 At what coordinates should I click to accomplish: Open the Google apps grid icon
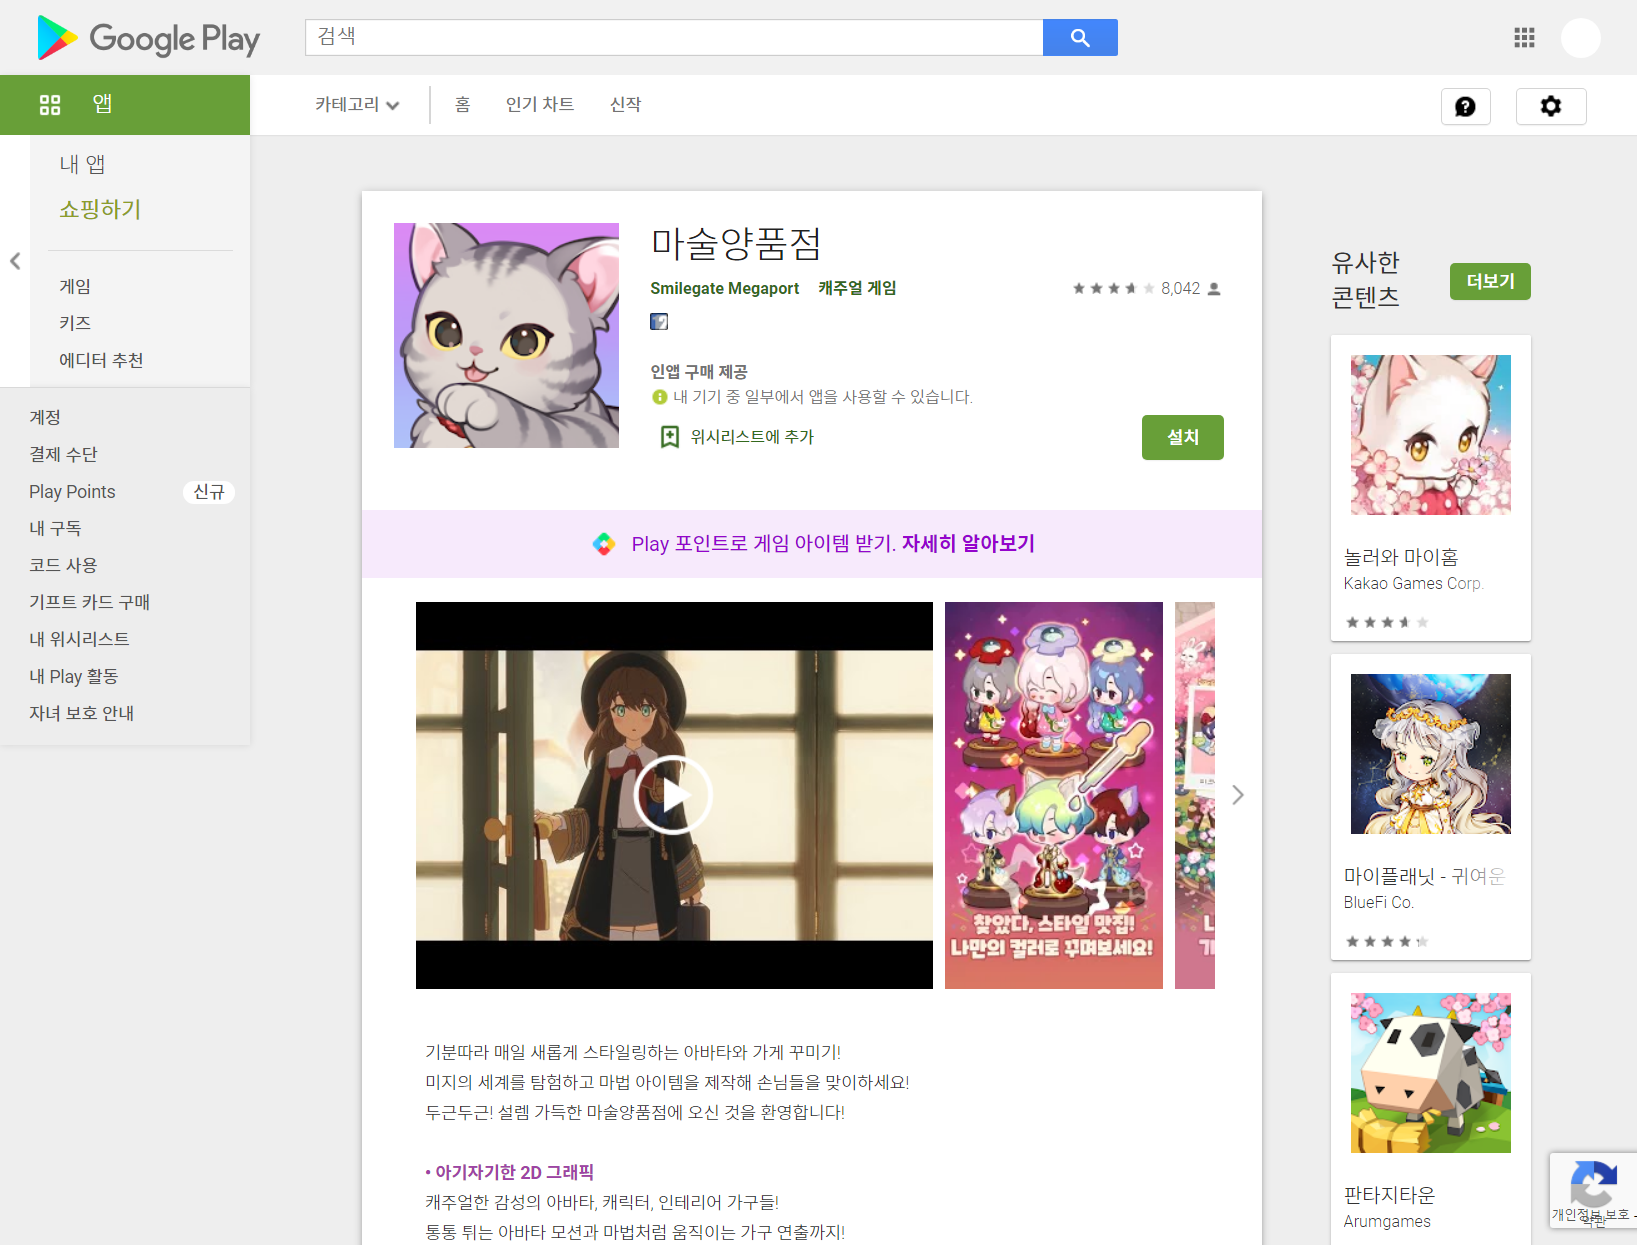[1524, 38]
